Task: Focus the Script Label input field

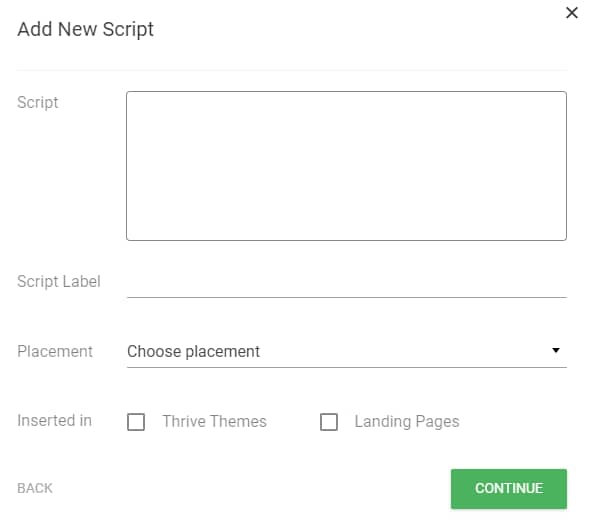Action: tap(346, 282)
